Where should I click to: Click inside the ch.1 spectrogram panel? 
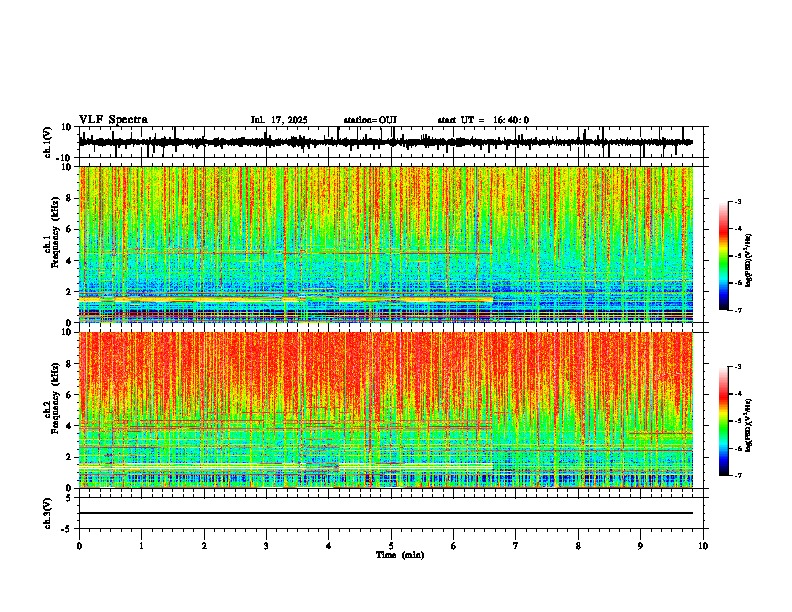(x=386, y=244)
